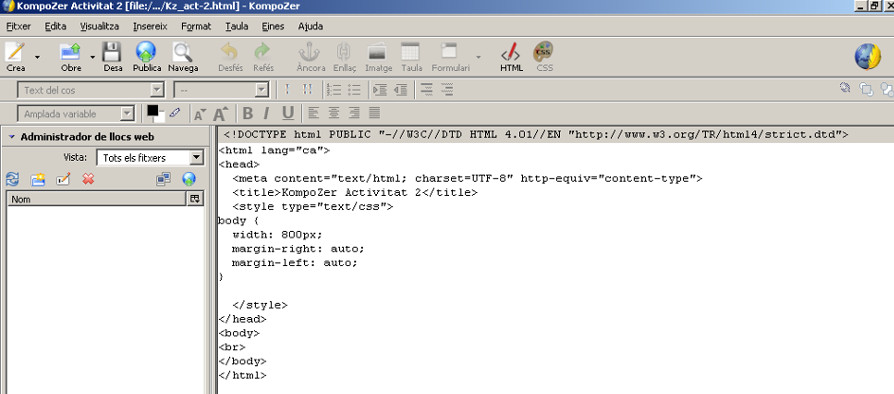This screenshot has height=394, width=894.
Task: Click the larger font size icon
Action: coord(221,113)
